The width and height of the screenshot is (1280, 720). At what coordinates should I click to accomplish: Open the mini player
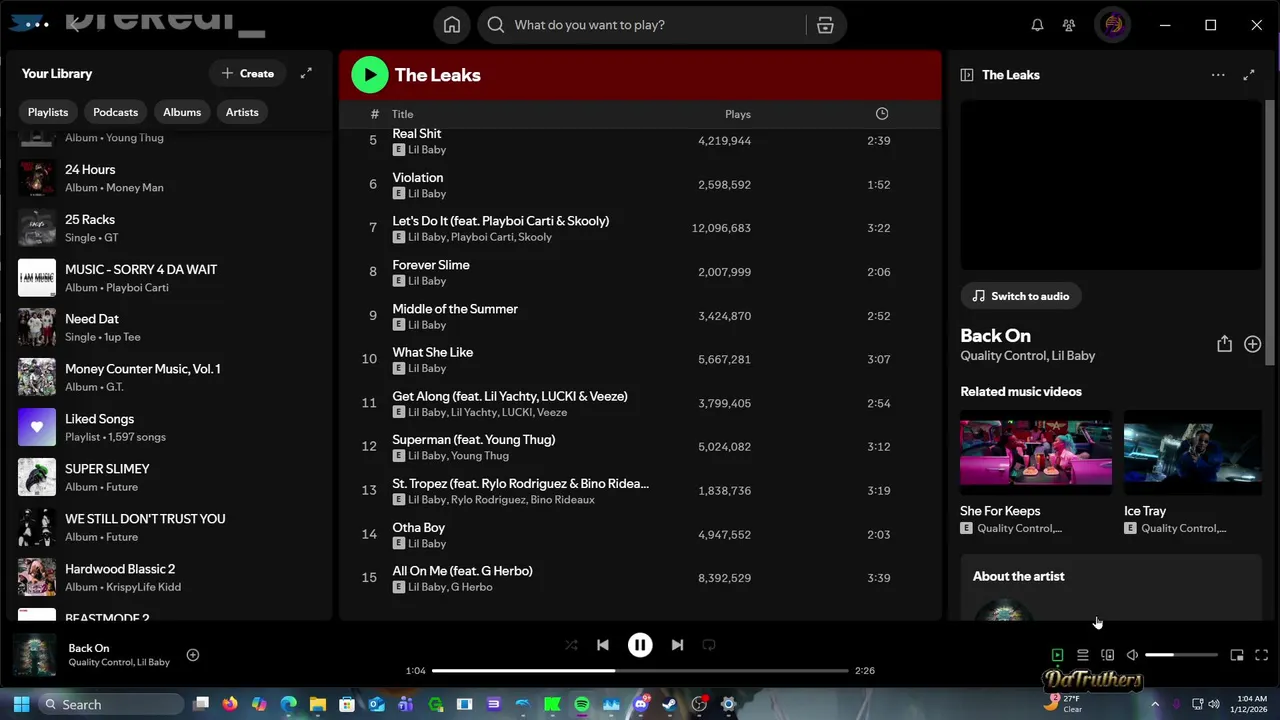click(1237, 655)
